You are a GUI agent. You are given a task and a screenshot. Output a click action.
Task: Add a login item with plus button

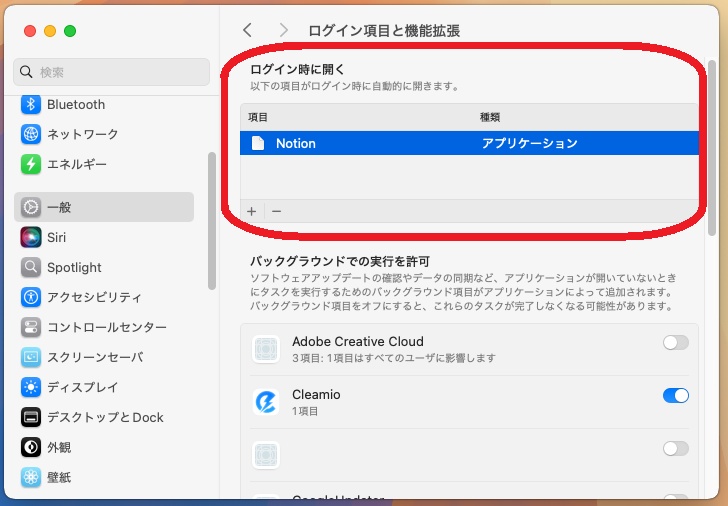(x=252, y=212)
